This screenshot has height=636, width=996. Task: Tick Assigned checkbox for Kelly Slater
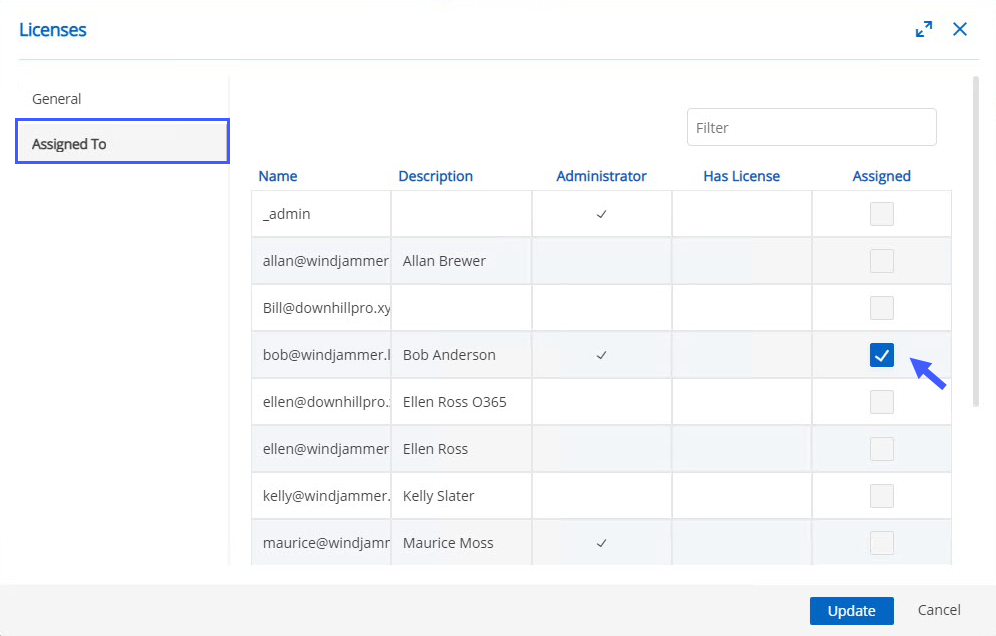point(881,496)
